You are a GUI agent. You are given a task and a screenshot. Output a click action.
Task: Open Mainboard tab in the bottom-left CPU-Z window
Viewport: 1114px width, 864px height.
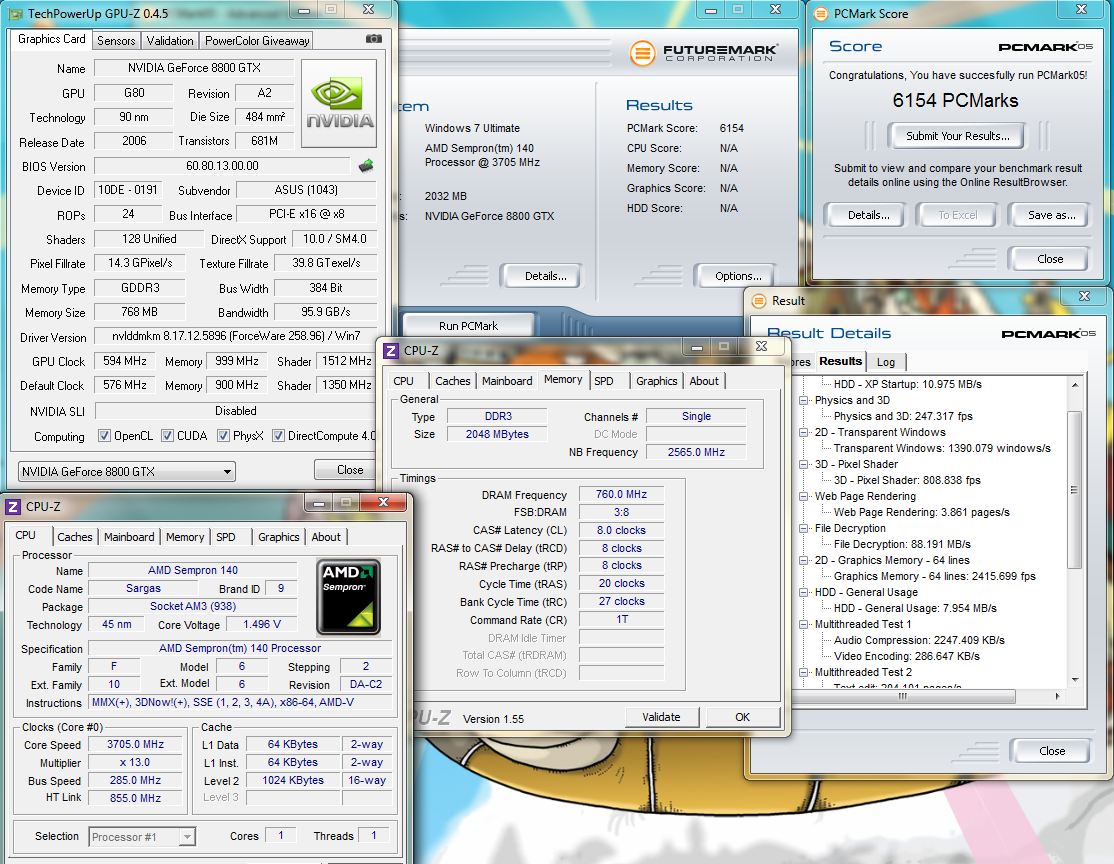click(x=129, y=537)
